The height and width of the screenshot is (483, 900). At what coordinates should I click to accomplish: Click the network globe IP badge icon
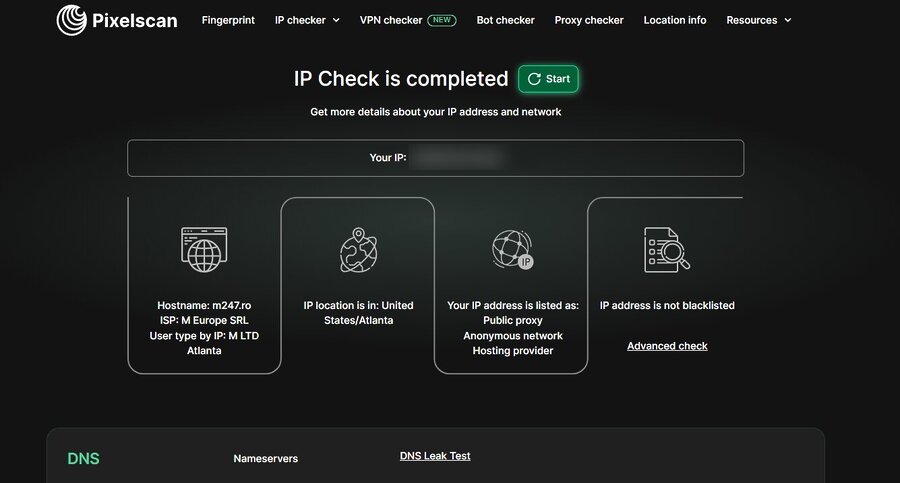pos(513,249)
